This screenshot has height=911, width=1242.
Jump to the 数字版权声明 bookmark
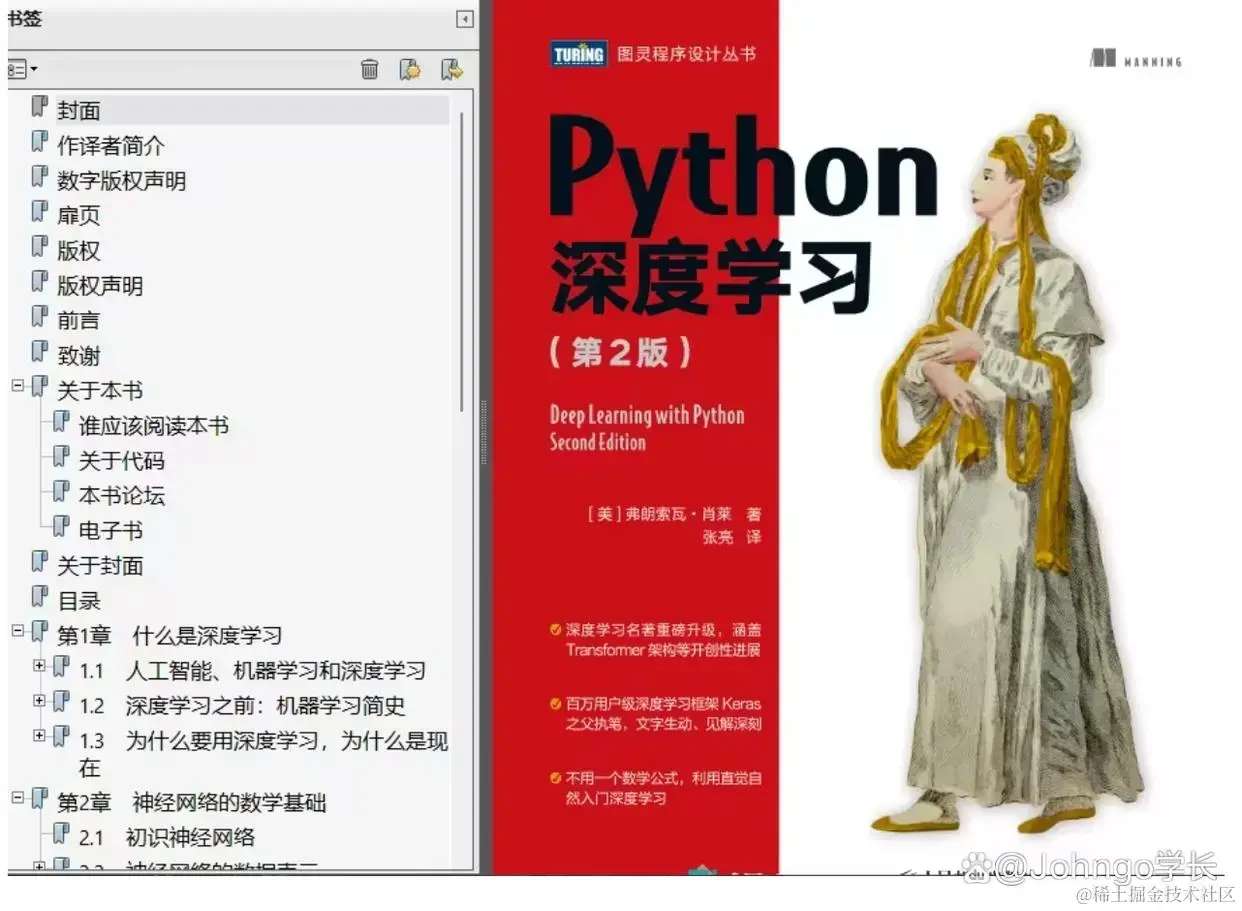[x=121, y=181]
